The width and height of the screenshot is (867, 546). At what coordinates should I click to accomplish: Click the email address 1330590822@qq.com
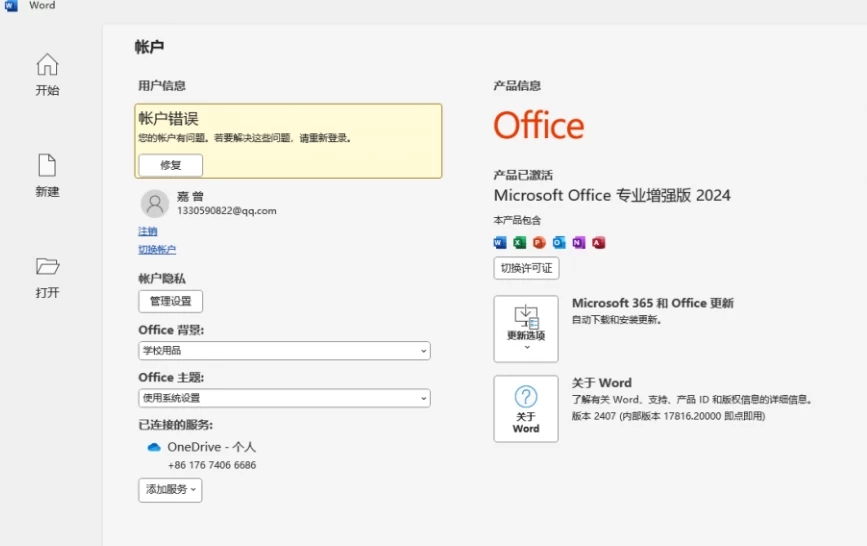[227, 211]
